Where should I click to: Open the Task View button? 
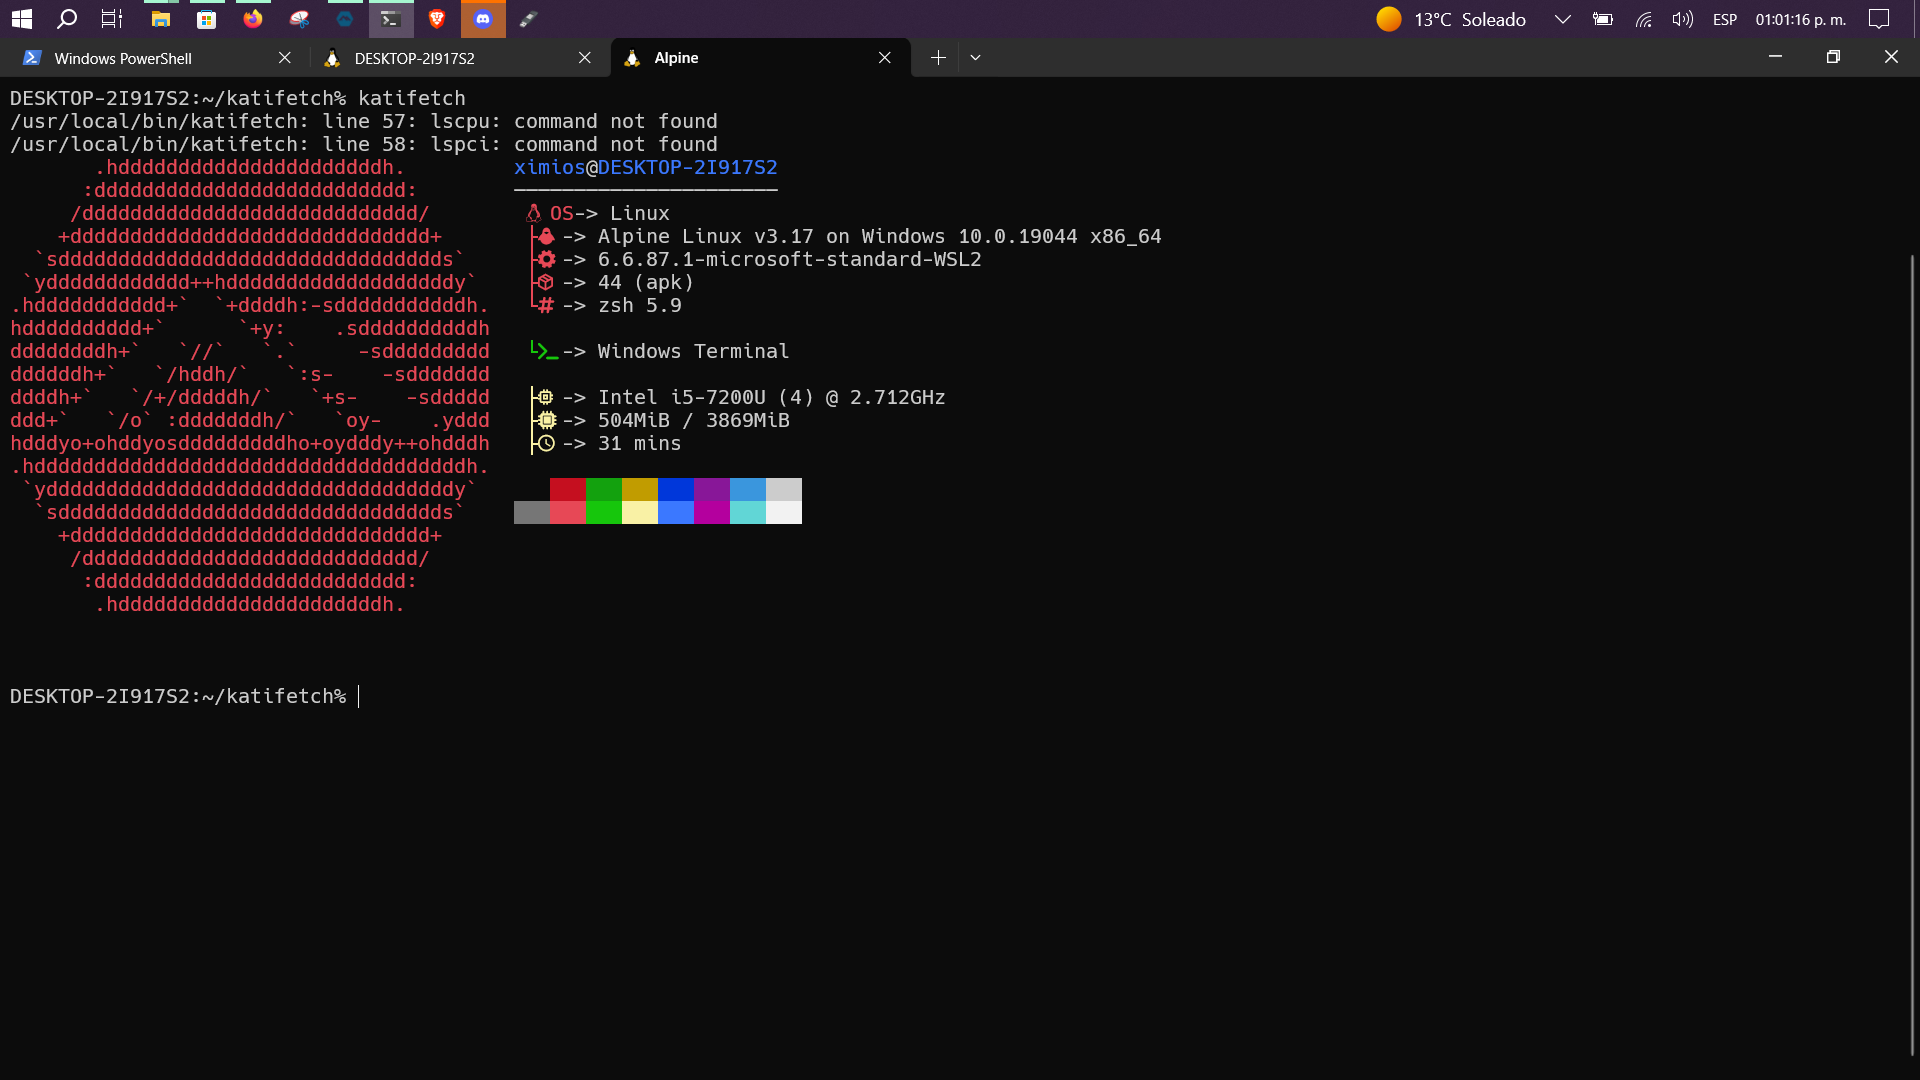(112, 19)
